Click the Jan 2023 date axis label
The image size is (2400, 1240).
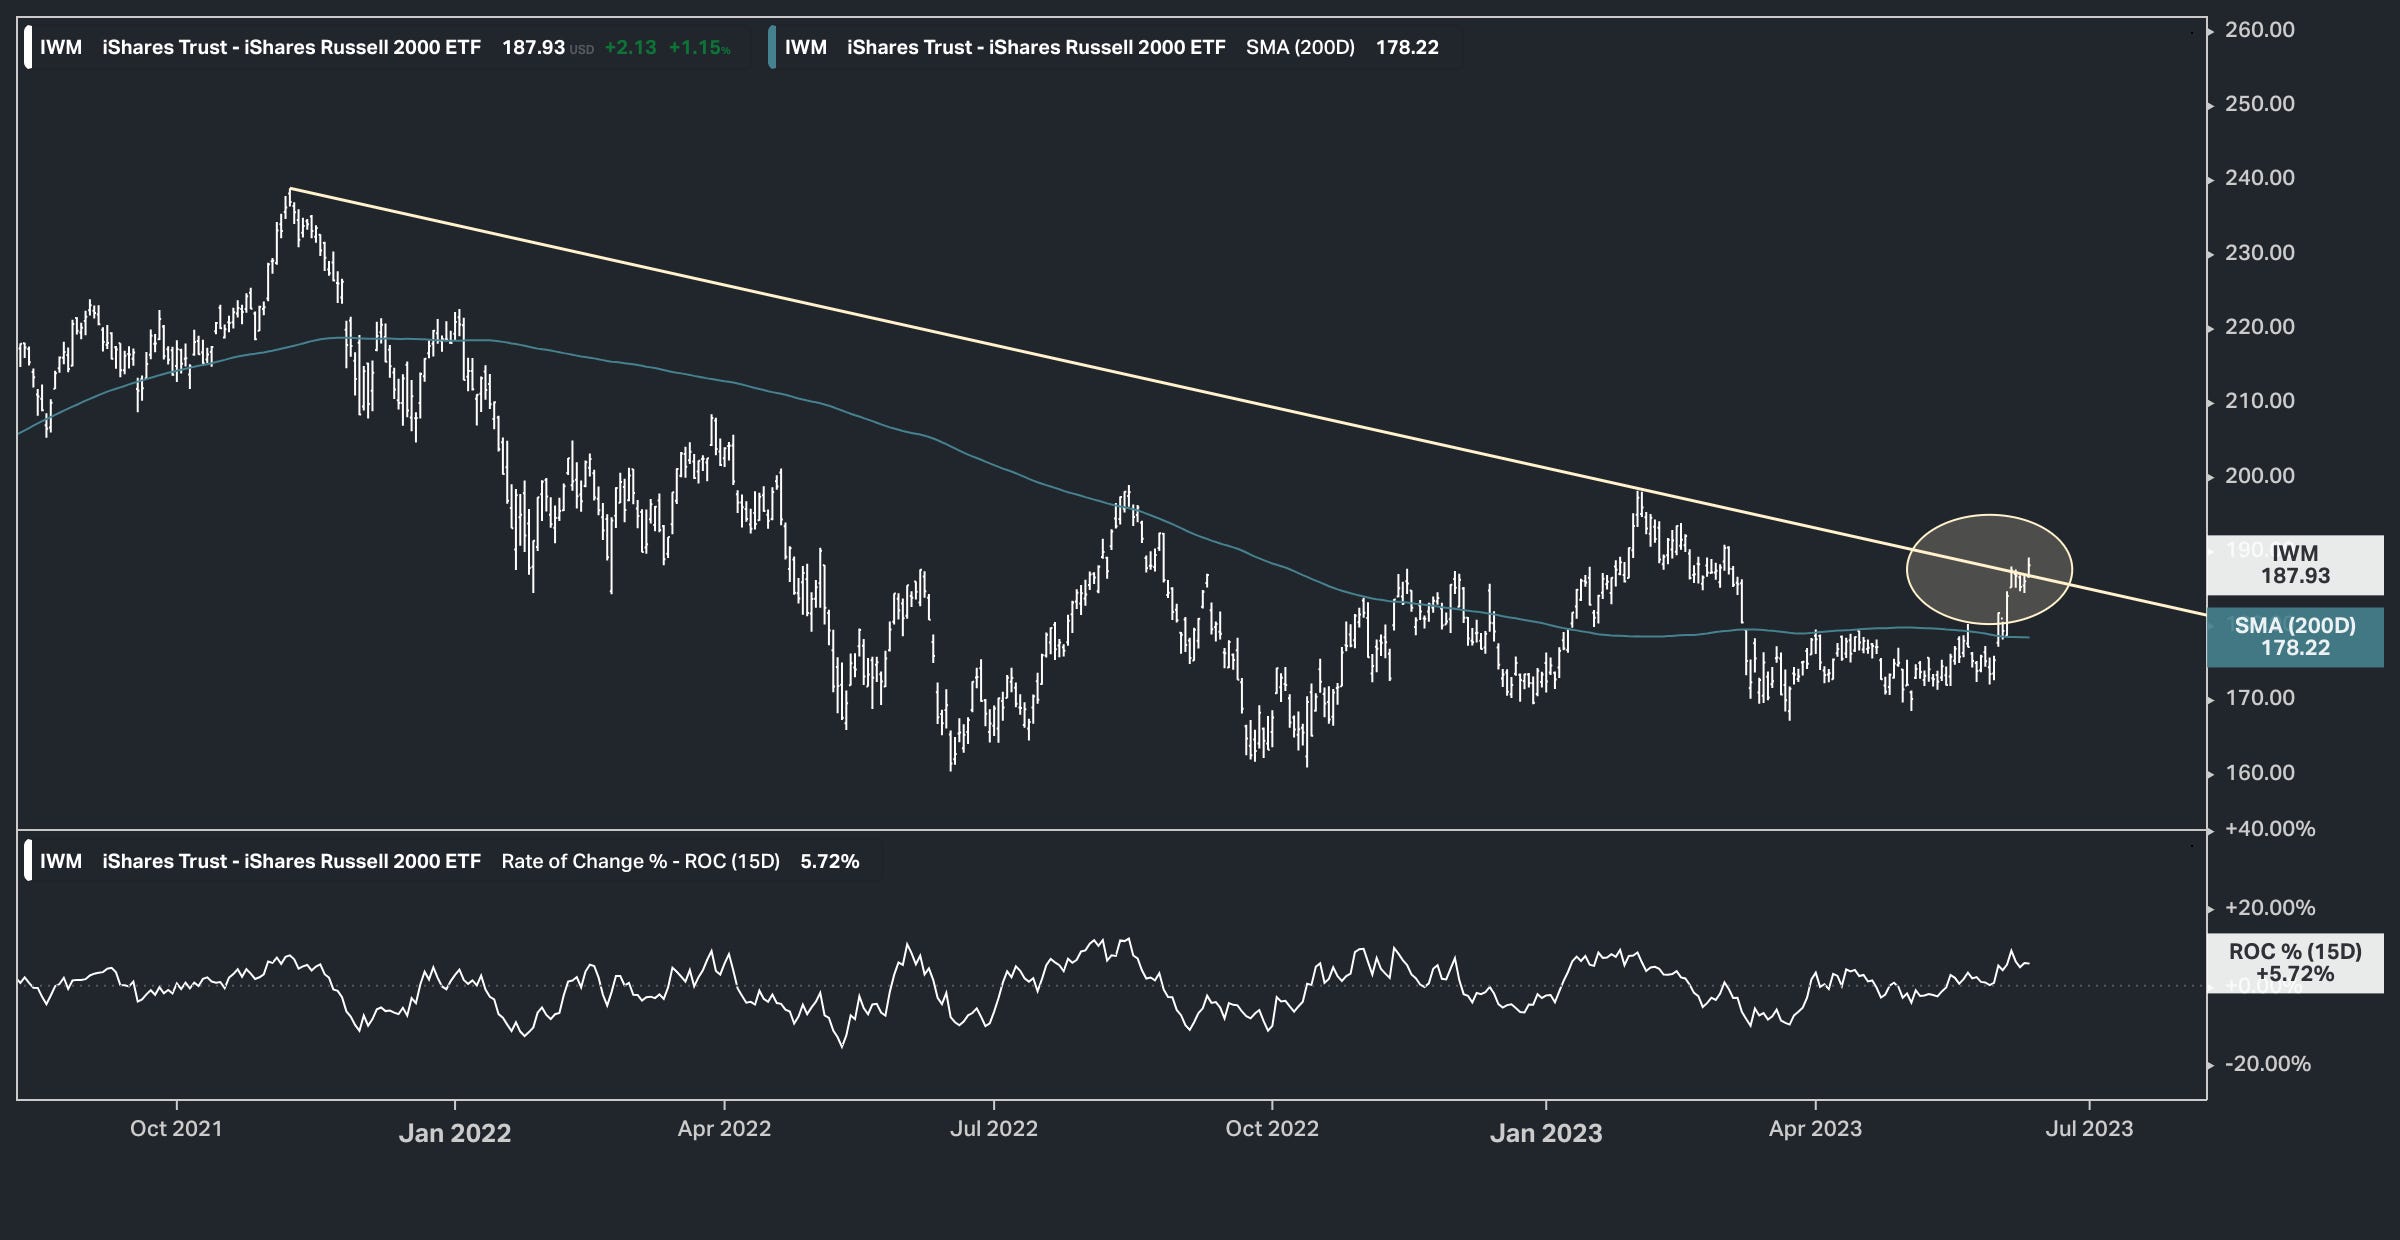[x=1546, y=1133]
